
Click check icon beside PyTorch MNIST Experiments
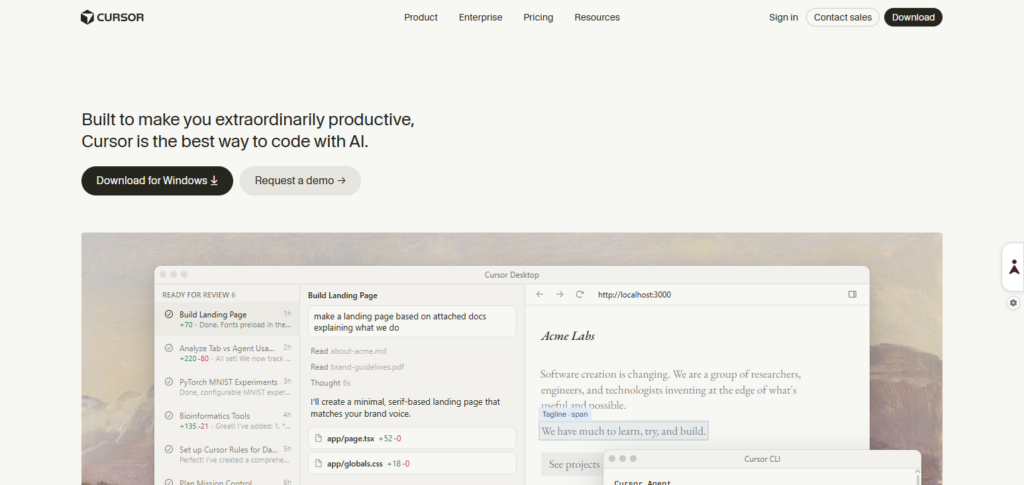point(168,382)
